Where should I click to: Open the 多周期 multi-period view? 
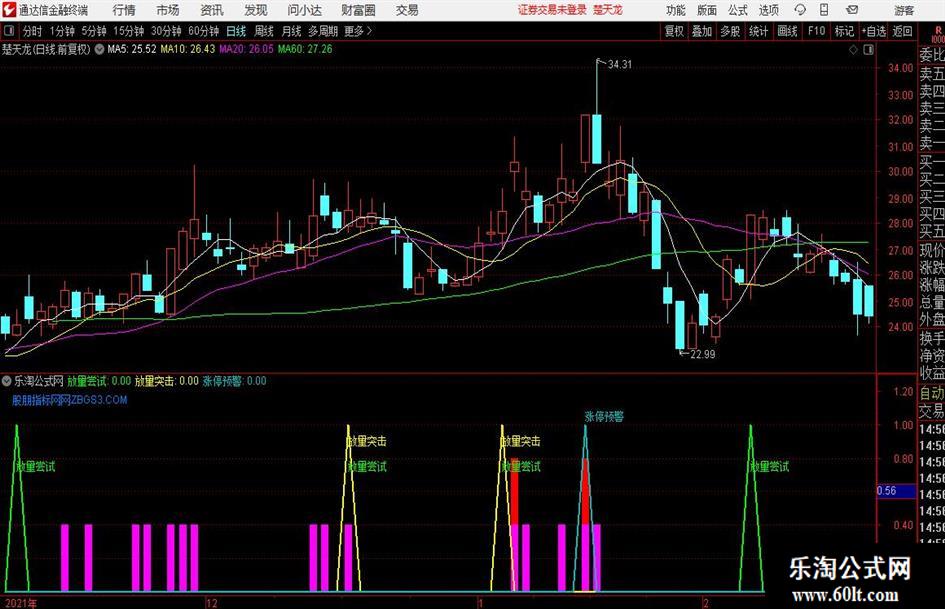[323, 31]
